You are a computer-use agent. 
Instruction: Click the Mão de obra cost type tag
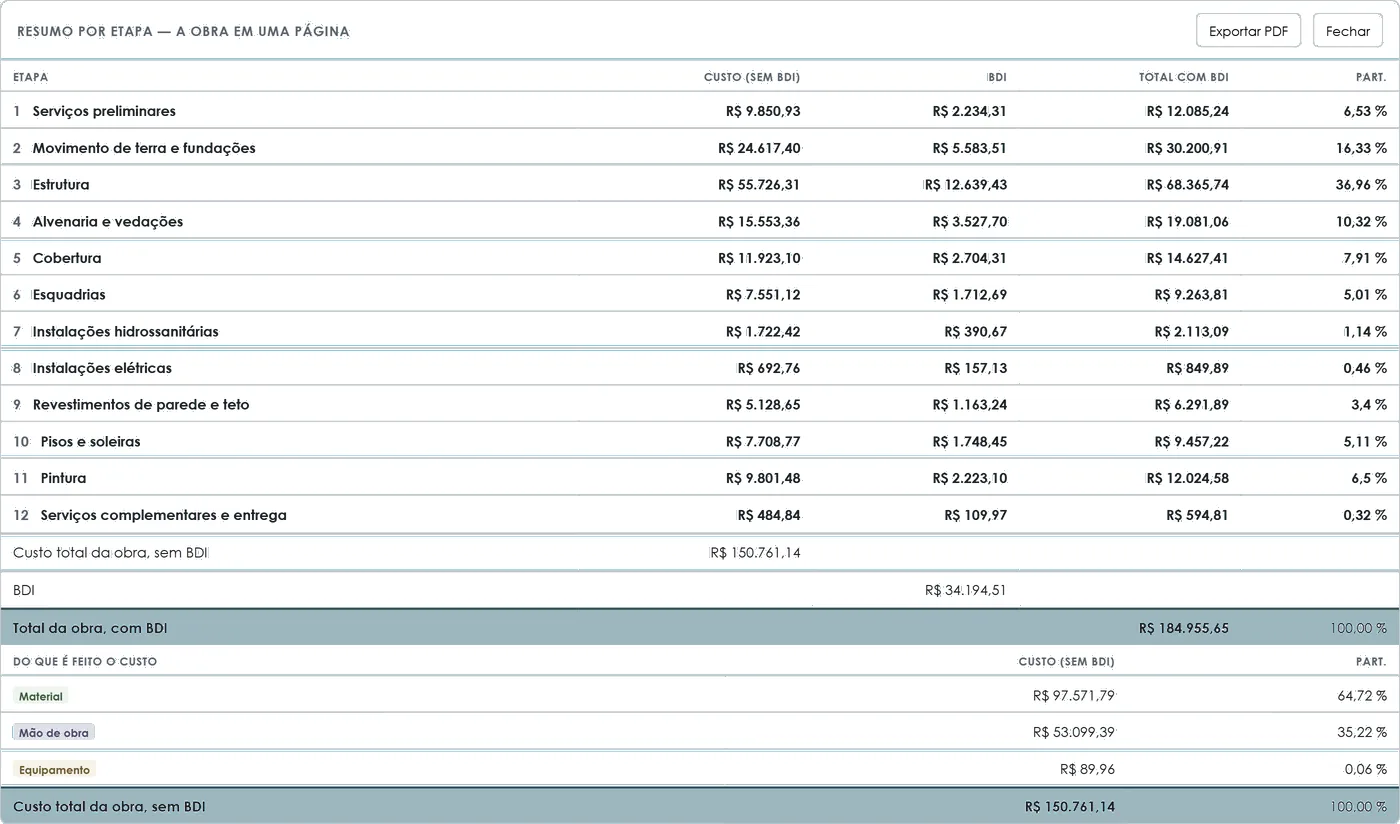[x=54, y=733]
